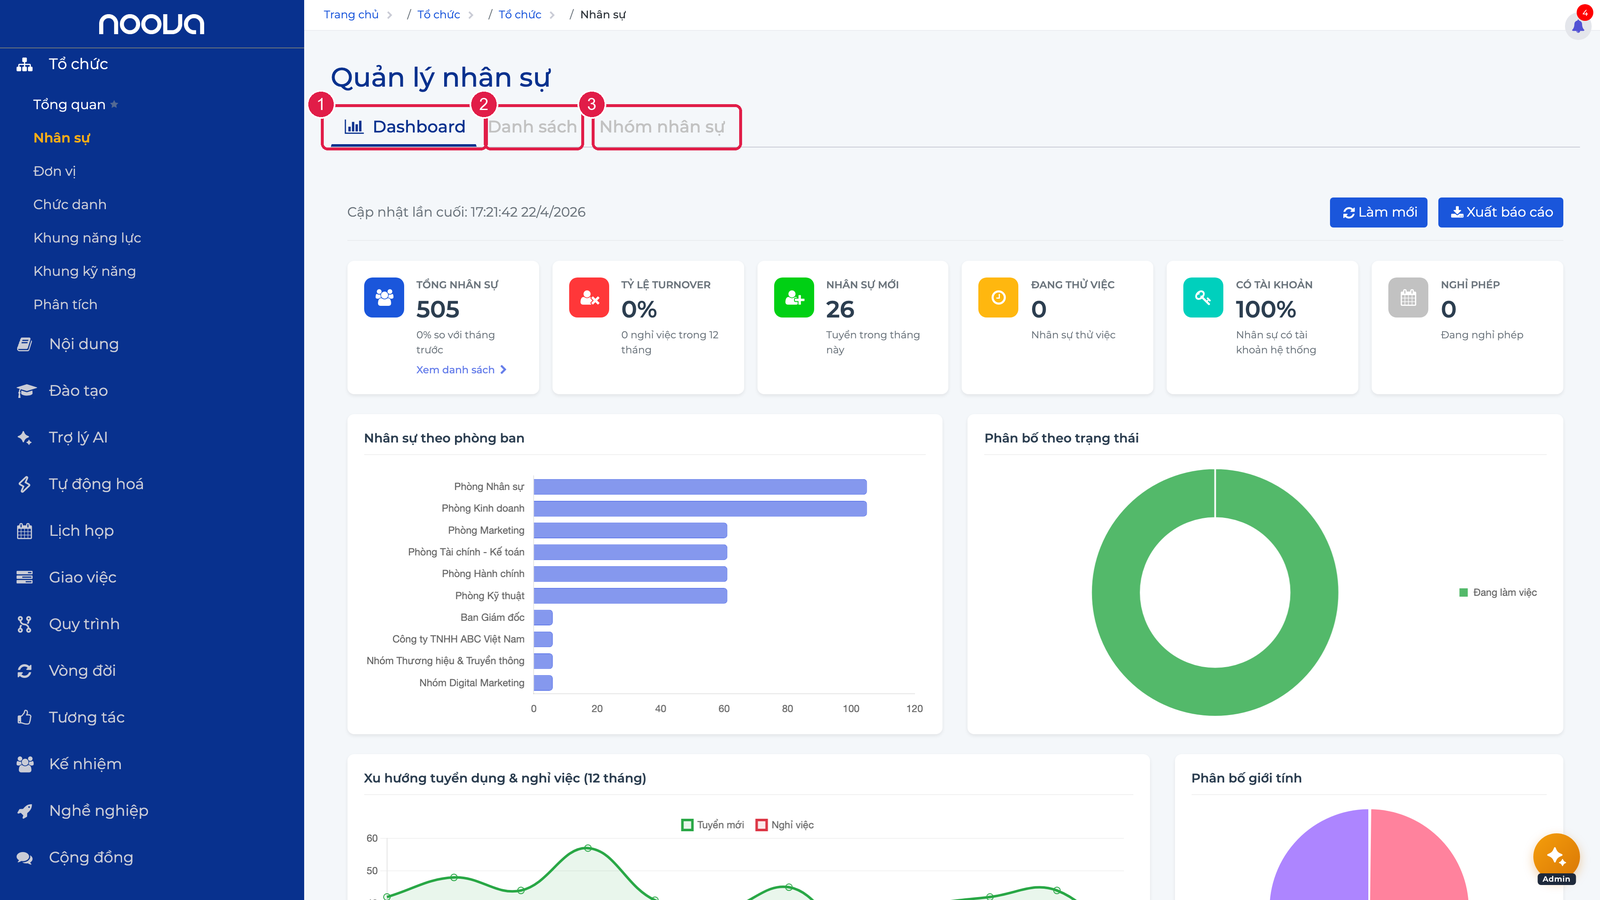The width and height of the screenshot is (1600, 900).
Task: Toggle the Tuyển mới legend series
Action: click(x=713, y=825)
